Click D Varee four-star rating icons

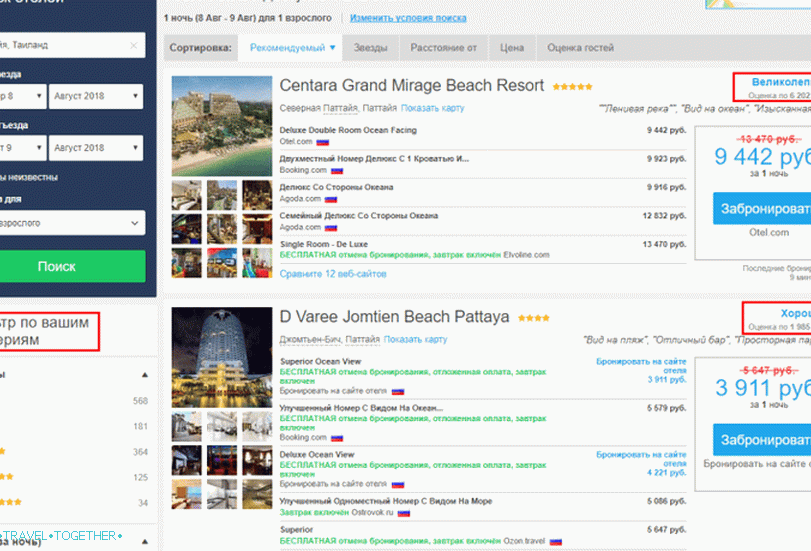point(533,318)
